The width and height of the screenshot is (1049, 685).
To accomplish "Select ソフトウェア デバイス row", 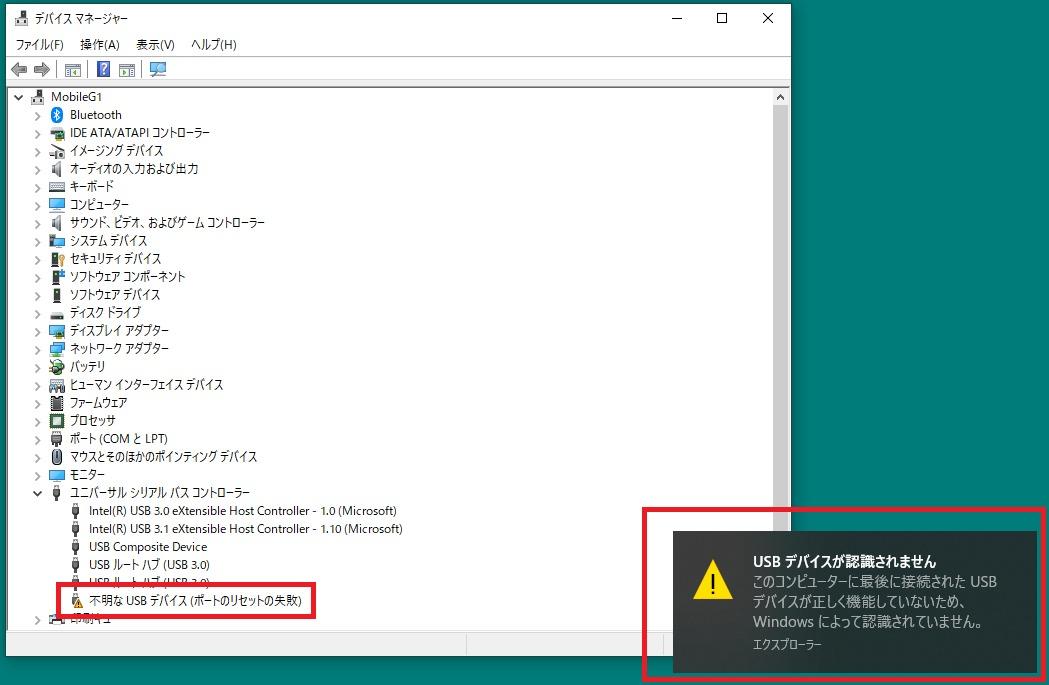I will pos(115,295).
